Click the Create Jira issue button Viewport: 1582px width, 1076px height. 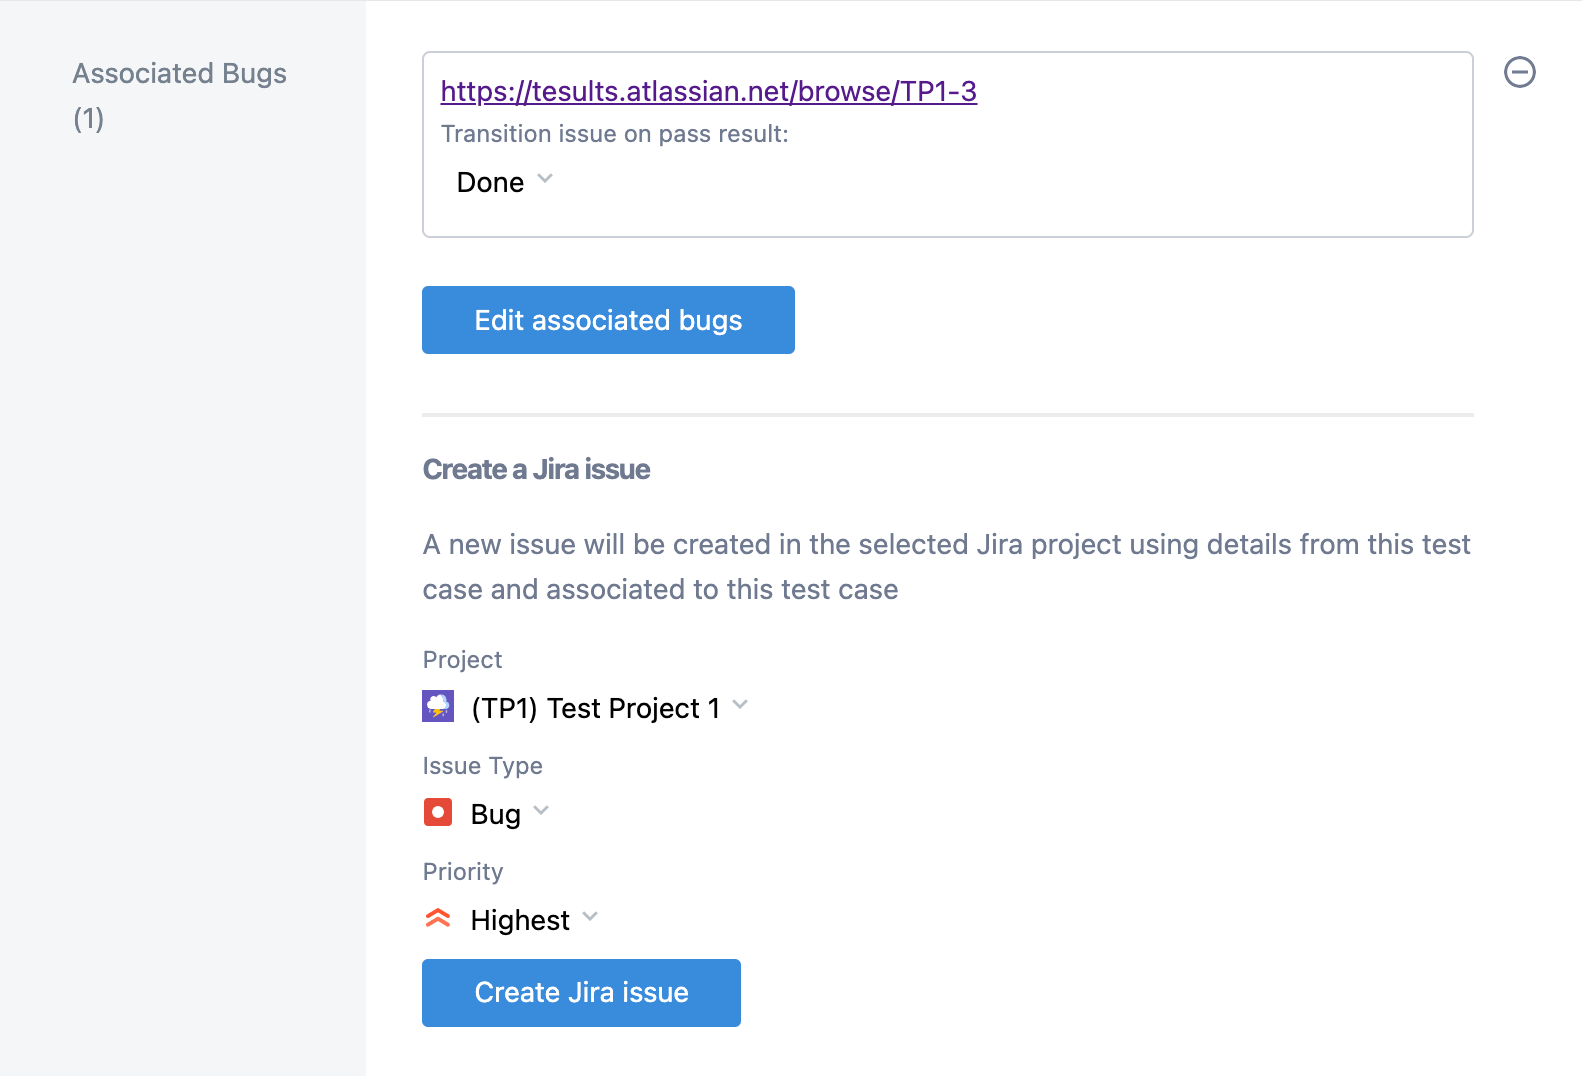click(581, 993)
